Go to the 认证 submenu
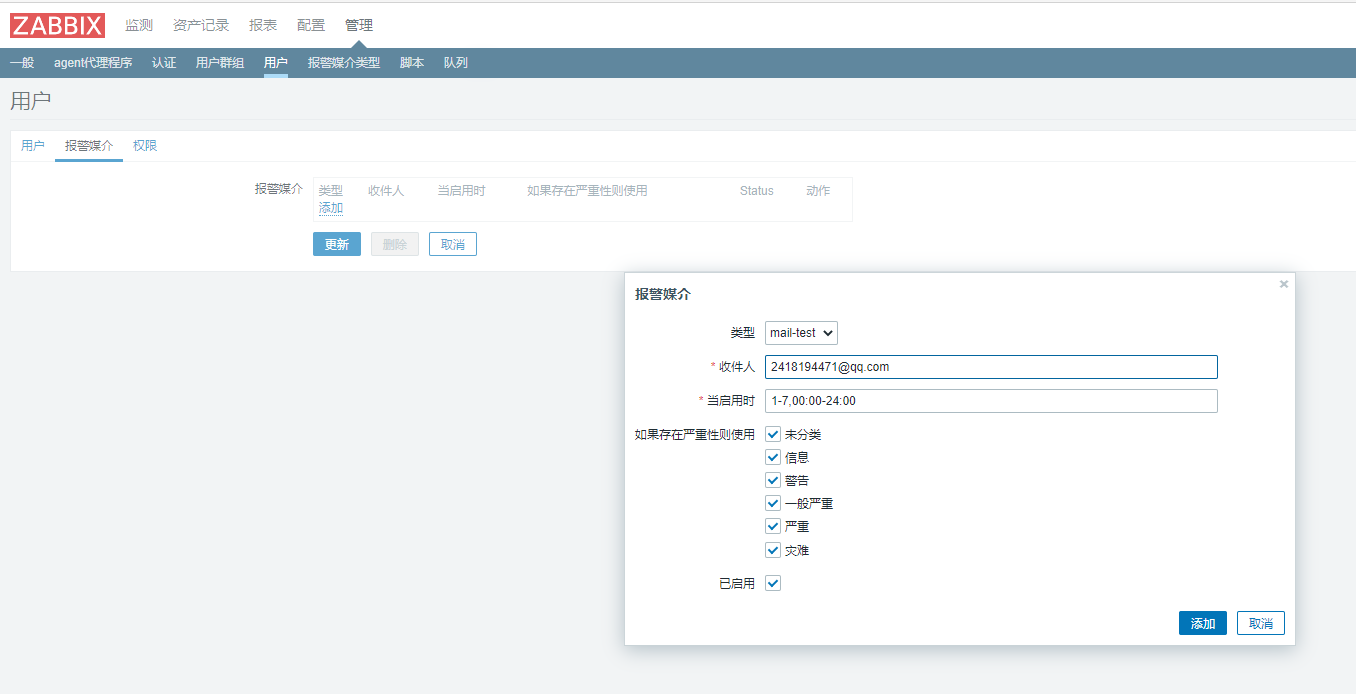Screen dimensions: 1356x694 [164, 63]
